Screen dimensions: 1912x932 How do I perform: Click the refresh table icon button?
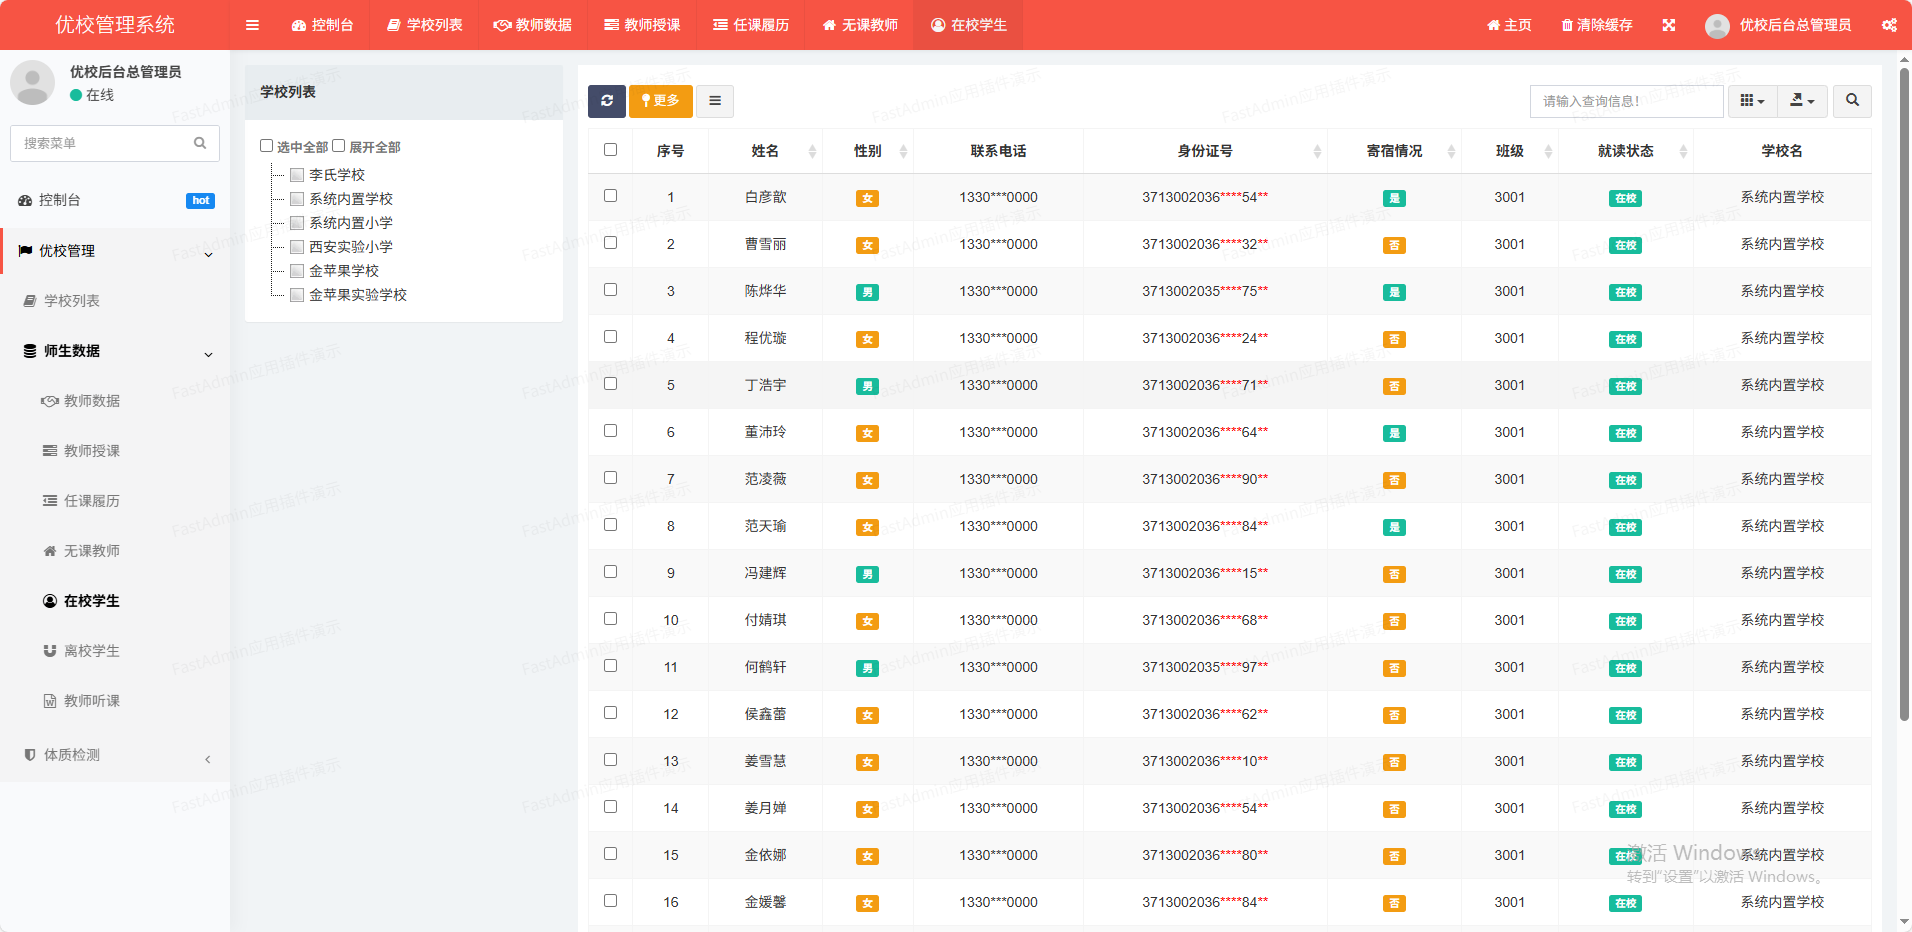point(607,101)
